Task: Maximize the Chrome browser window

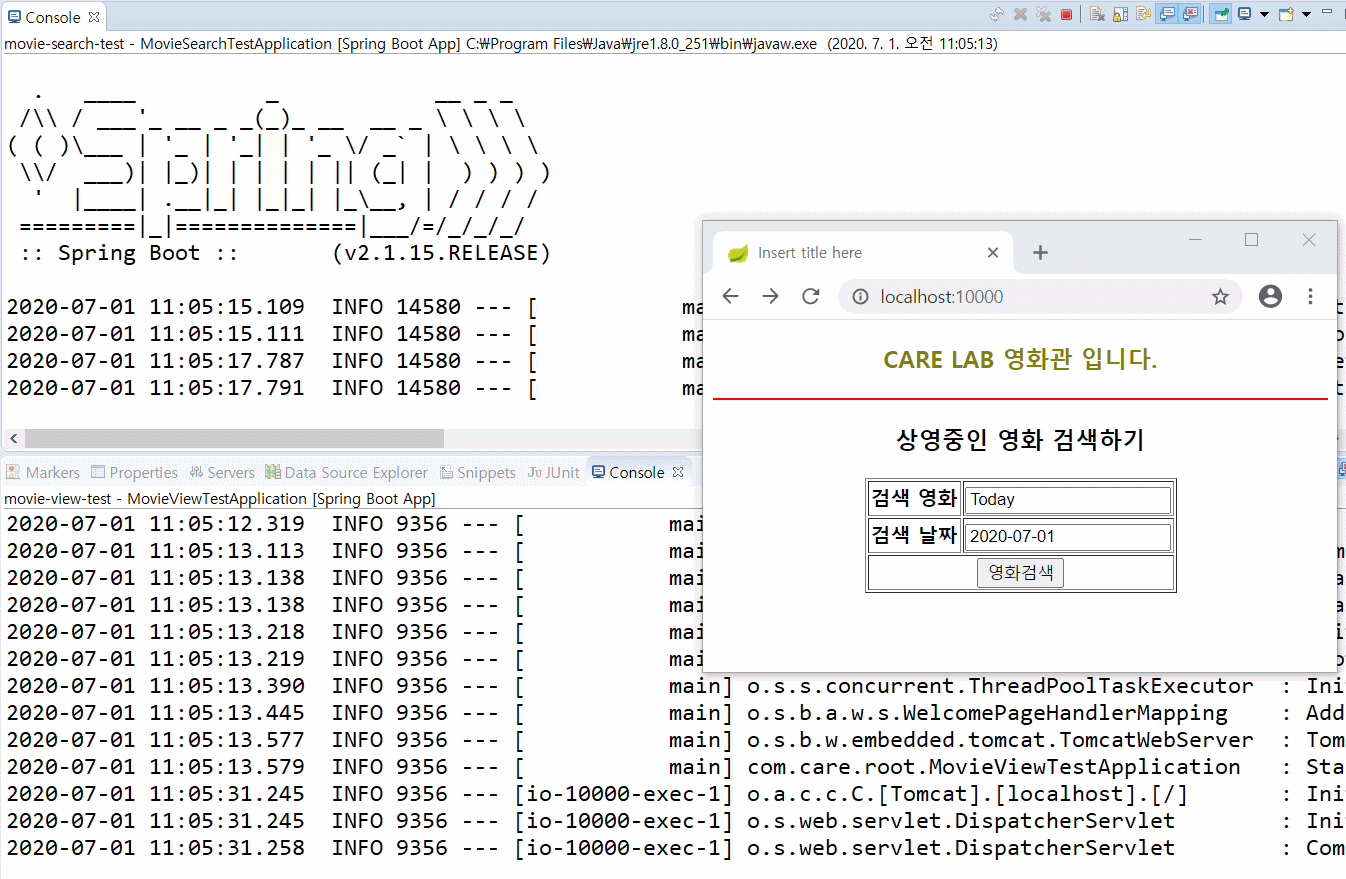Action: 1251,240
